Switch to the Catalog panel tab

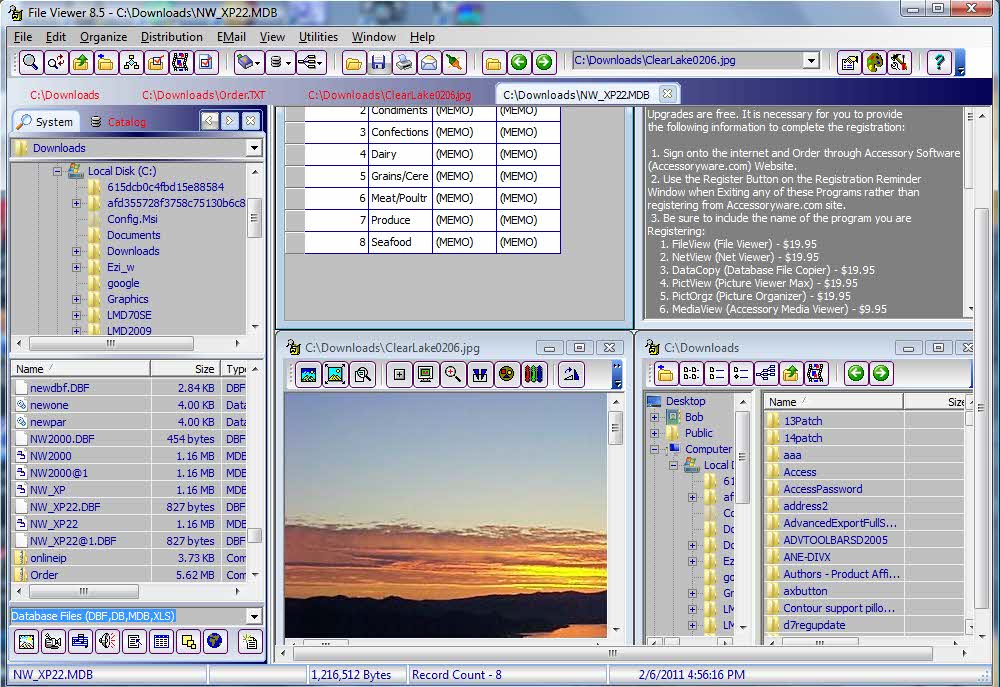pyautogui.click(x=126, y=122)
